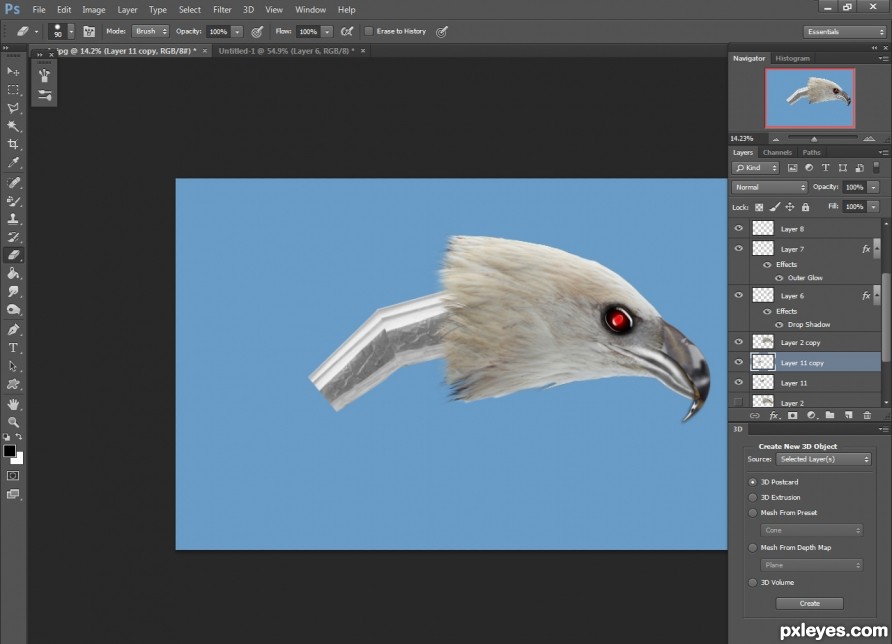Screen dimensions: 892x644
Task: Select the Clone Stamp tool
Action: pyautogui.click(x=13, y=219)
